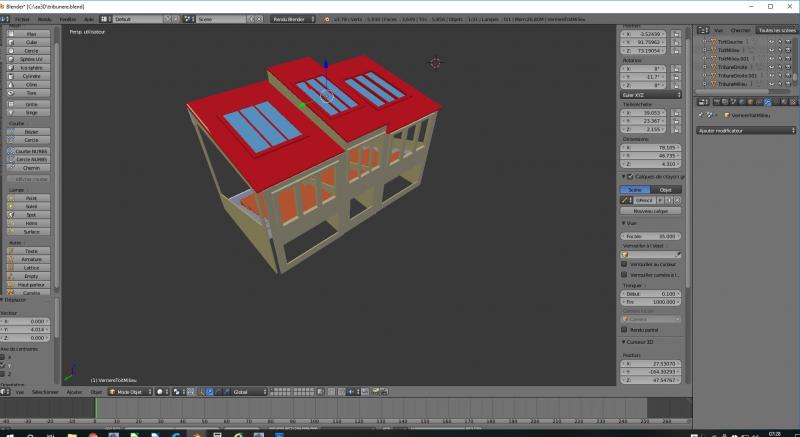Image resolution: width=800 pixels, height=437 pixels.
Task: Add a Cube mesh from the tool shelf
Action: 31,43
